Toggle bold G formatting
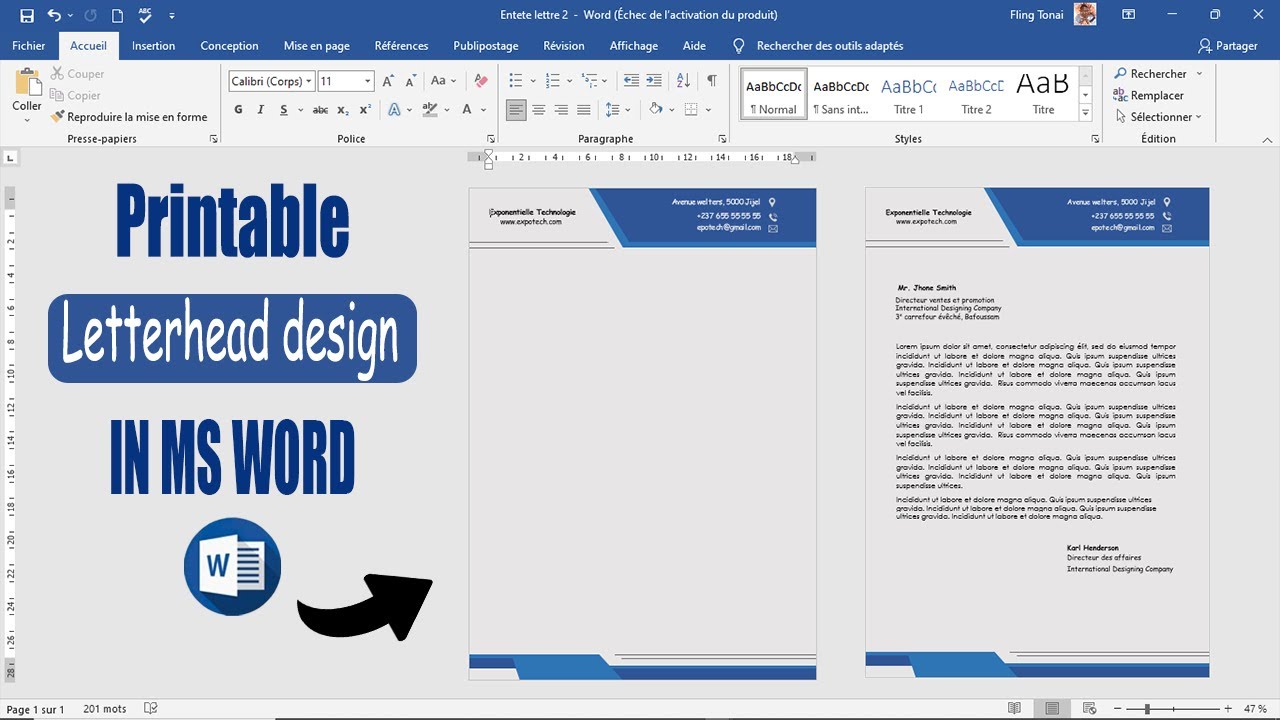 click(x=238, y=110)
